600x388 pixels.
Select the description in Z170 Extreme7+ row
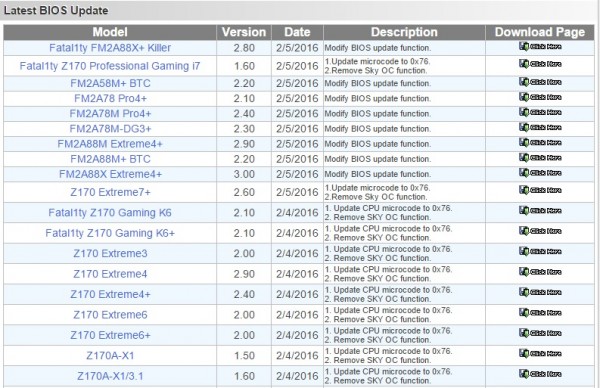(x=377, y=192)
